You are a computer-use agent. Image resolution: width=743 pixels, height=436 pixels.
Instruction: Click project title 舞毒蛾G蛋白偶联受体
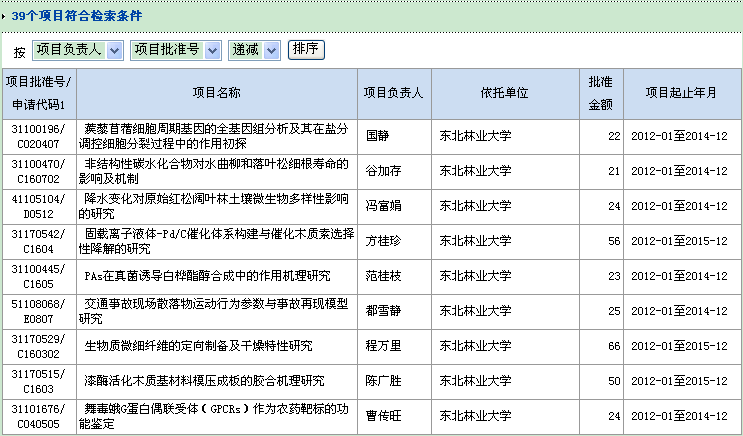pyautogui.click(x=214, y=416)
